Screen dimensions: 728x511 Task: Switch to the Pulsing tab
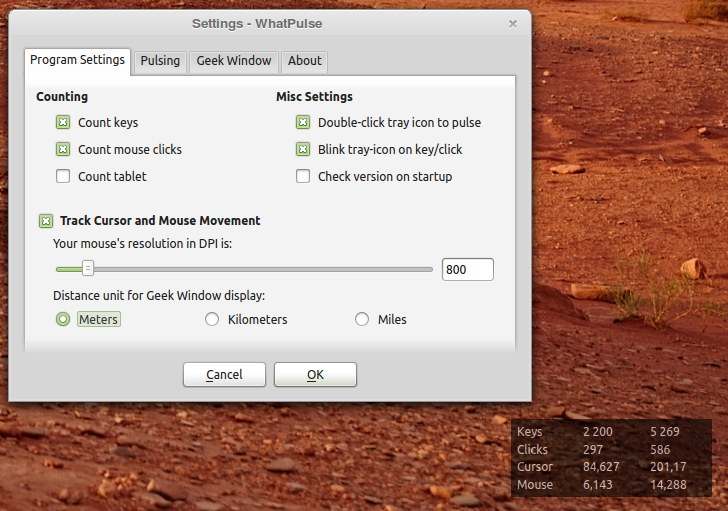tap(160, 62)
